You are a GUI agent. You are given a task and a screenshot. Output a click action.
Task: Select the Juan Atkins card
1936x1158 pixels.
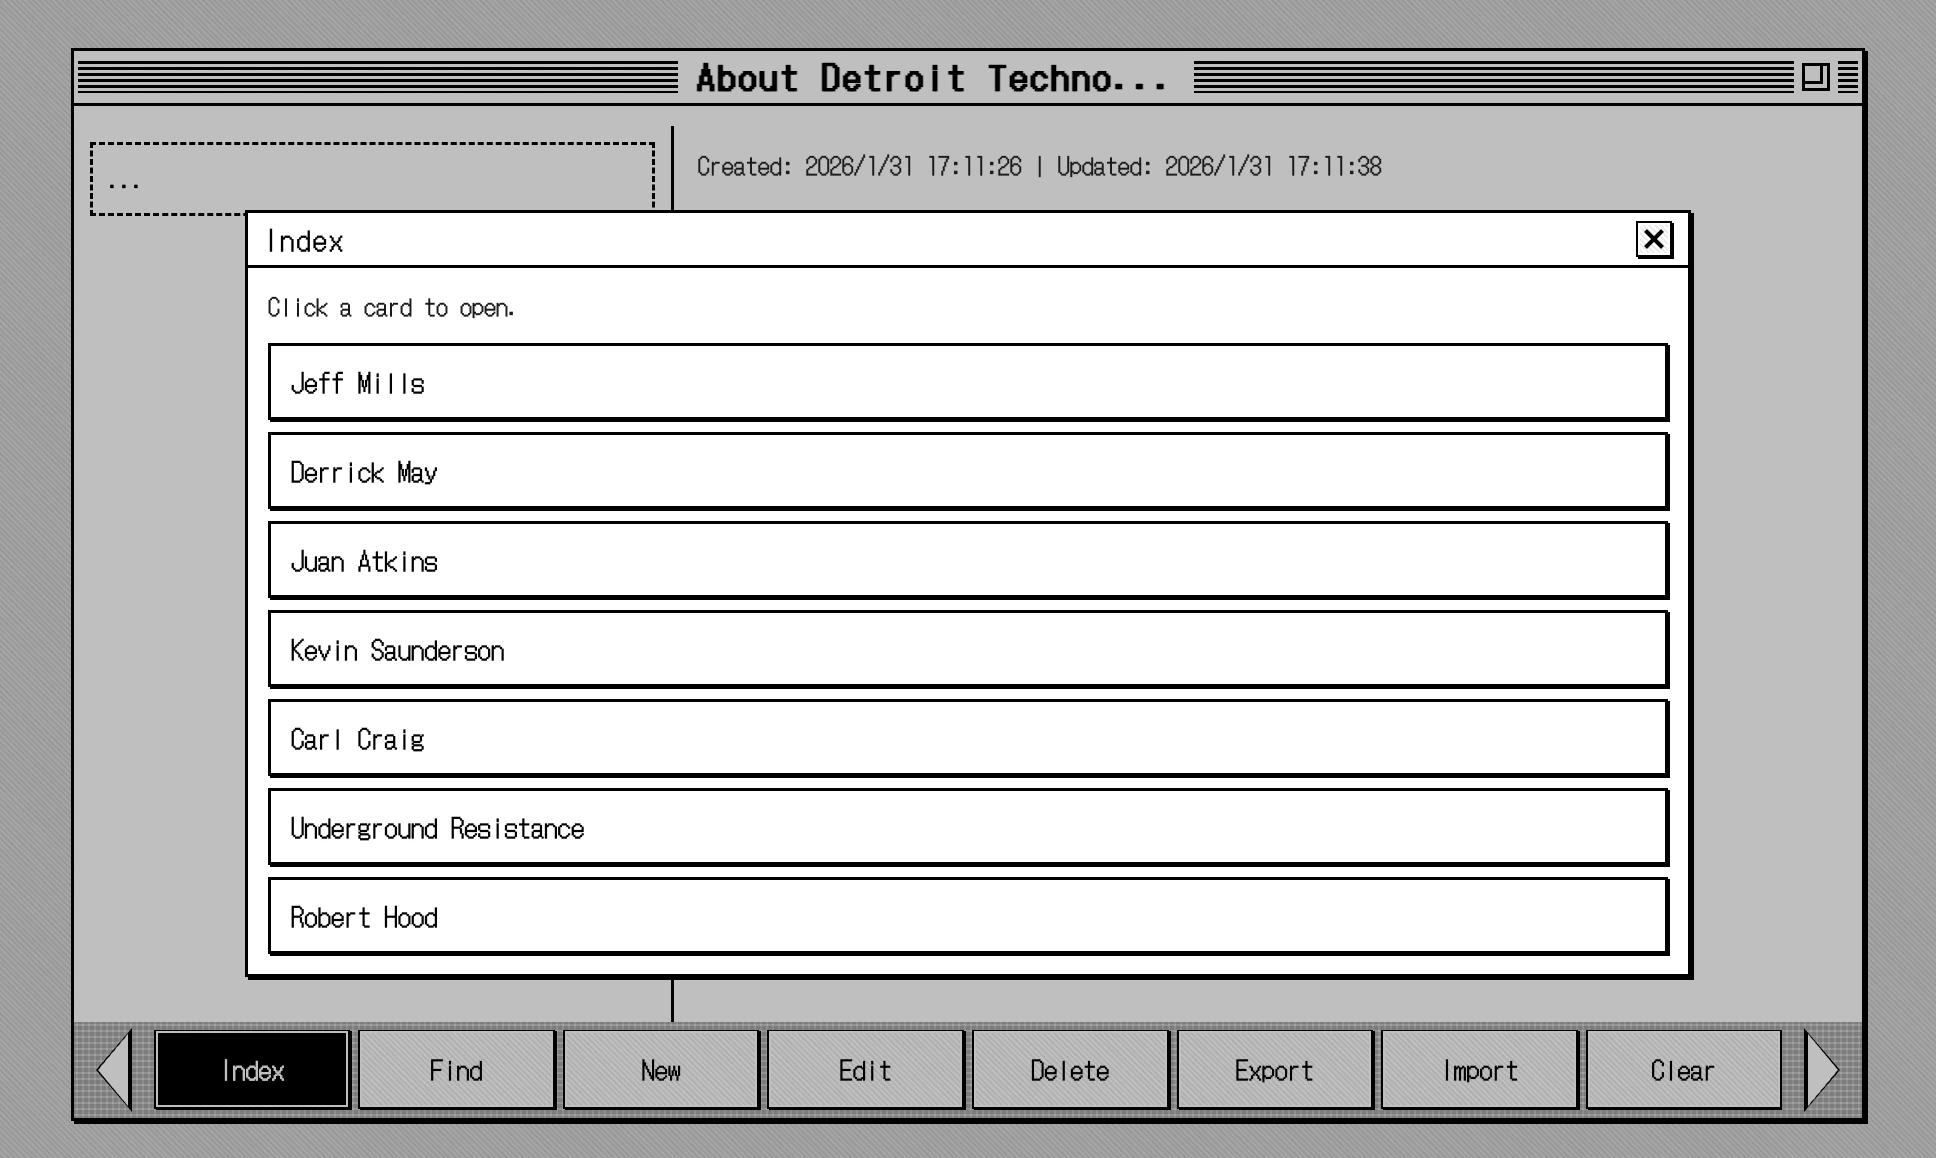click(x=968, y=560)
